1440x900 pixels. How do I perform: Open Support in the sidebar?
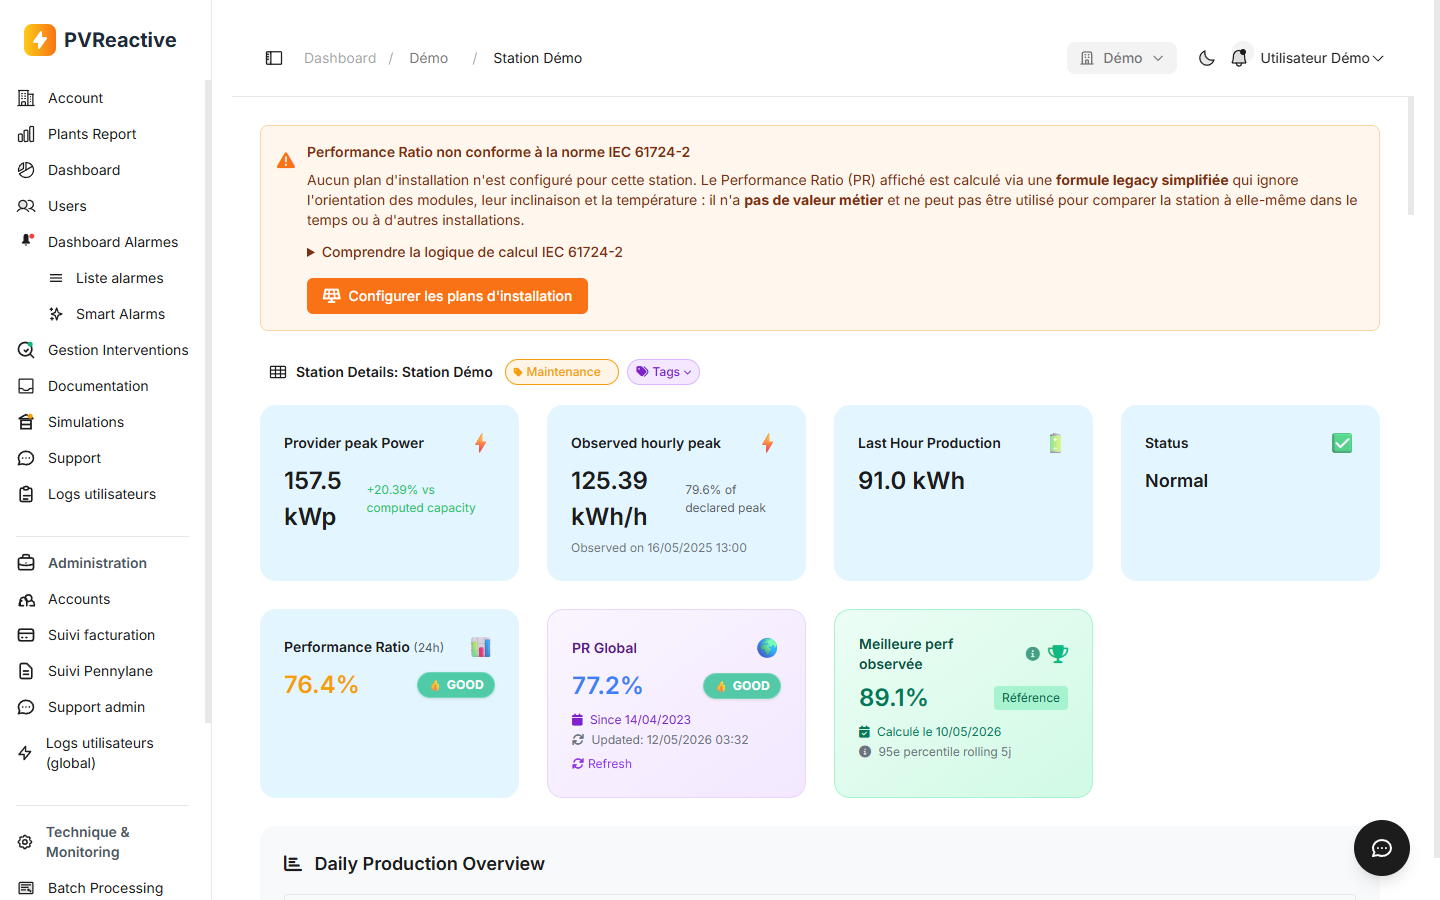(75, 458)
